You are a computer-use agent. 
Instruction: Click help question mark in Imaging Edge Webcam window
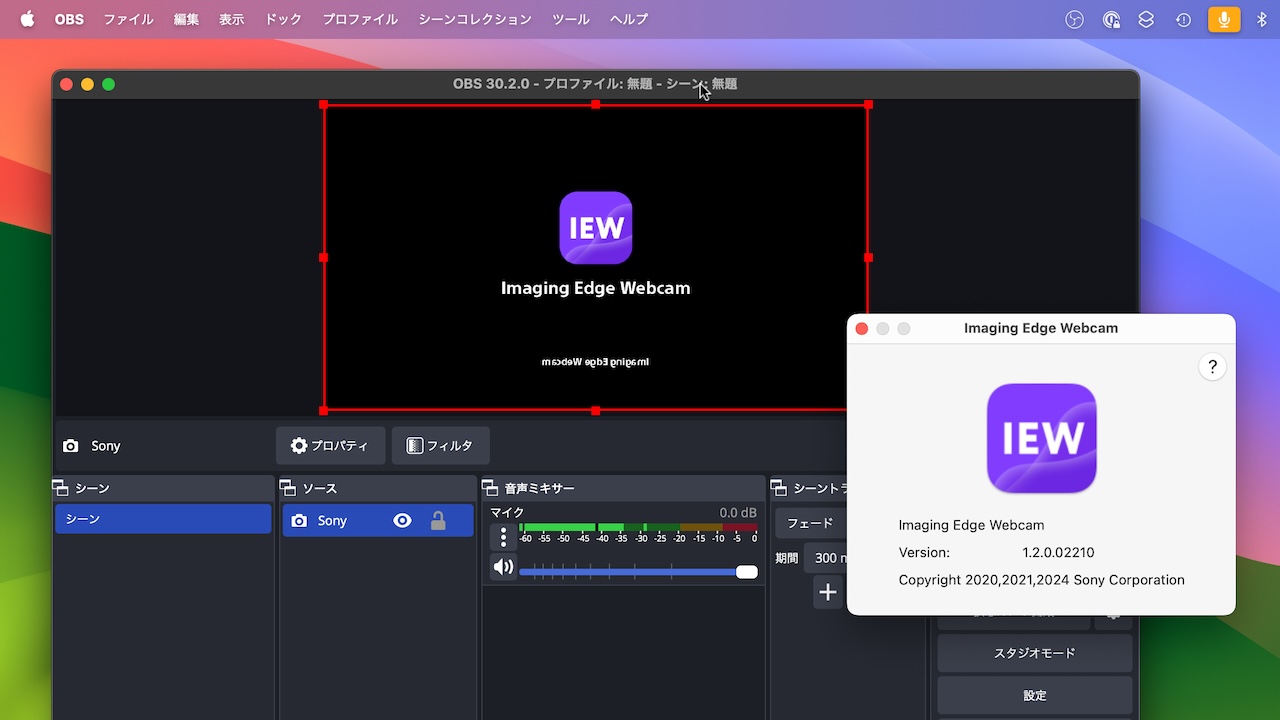pos(1212,367)
